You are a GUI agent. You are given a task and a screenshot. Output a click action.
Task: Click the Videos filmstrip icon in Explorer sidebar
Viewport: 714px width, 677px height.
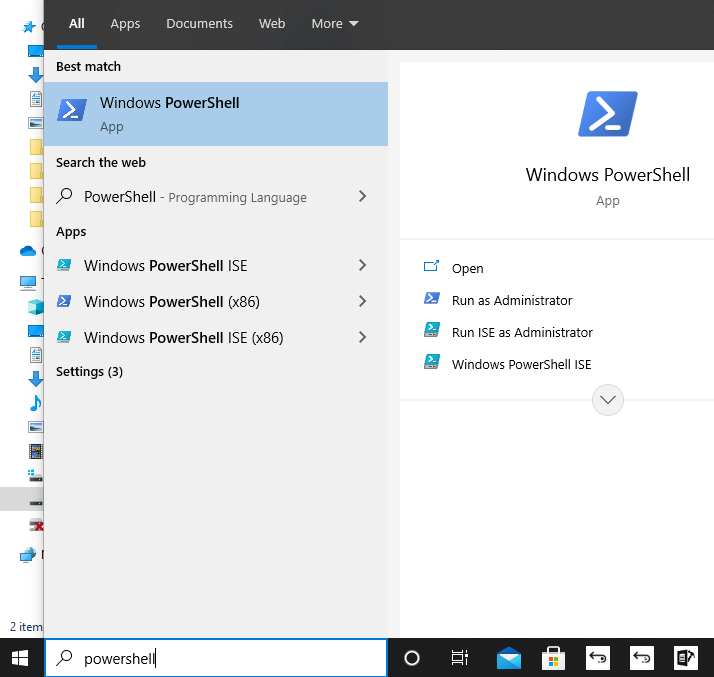point(36,452)
